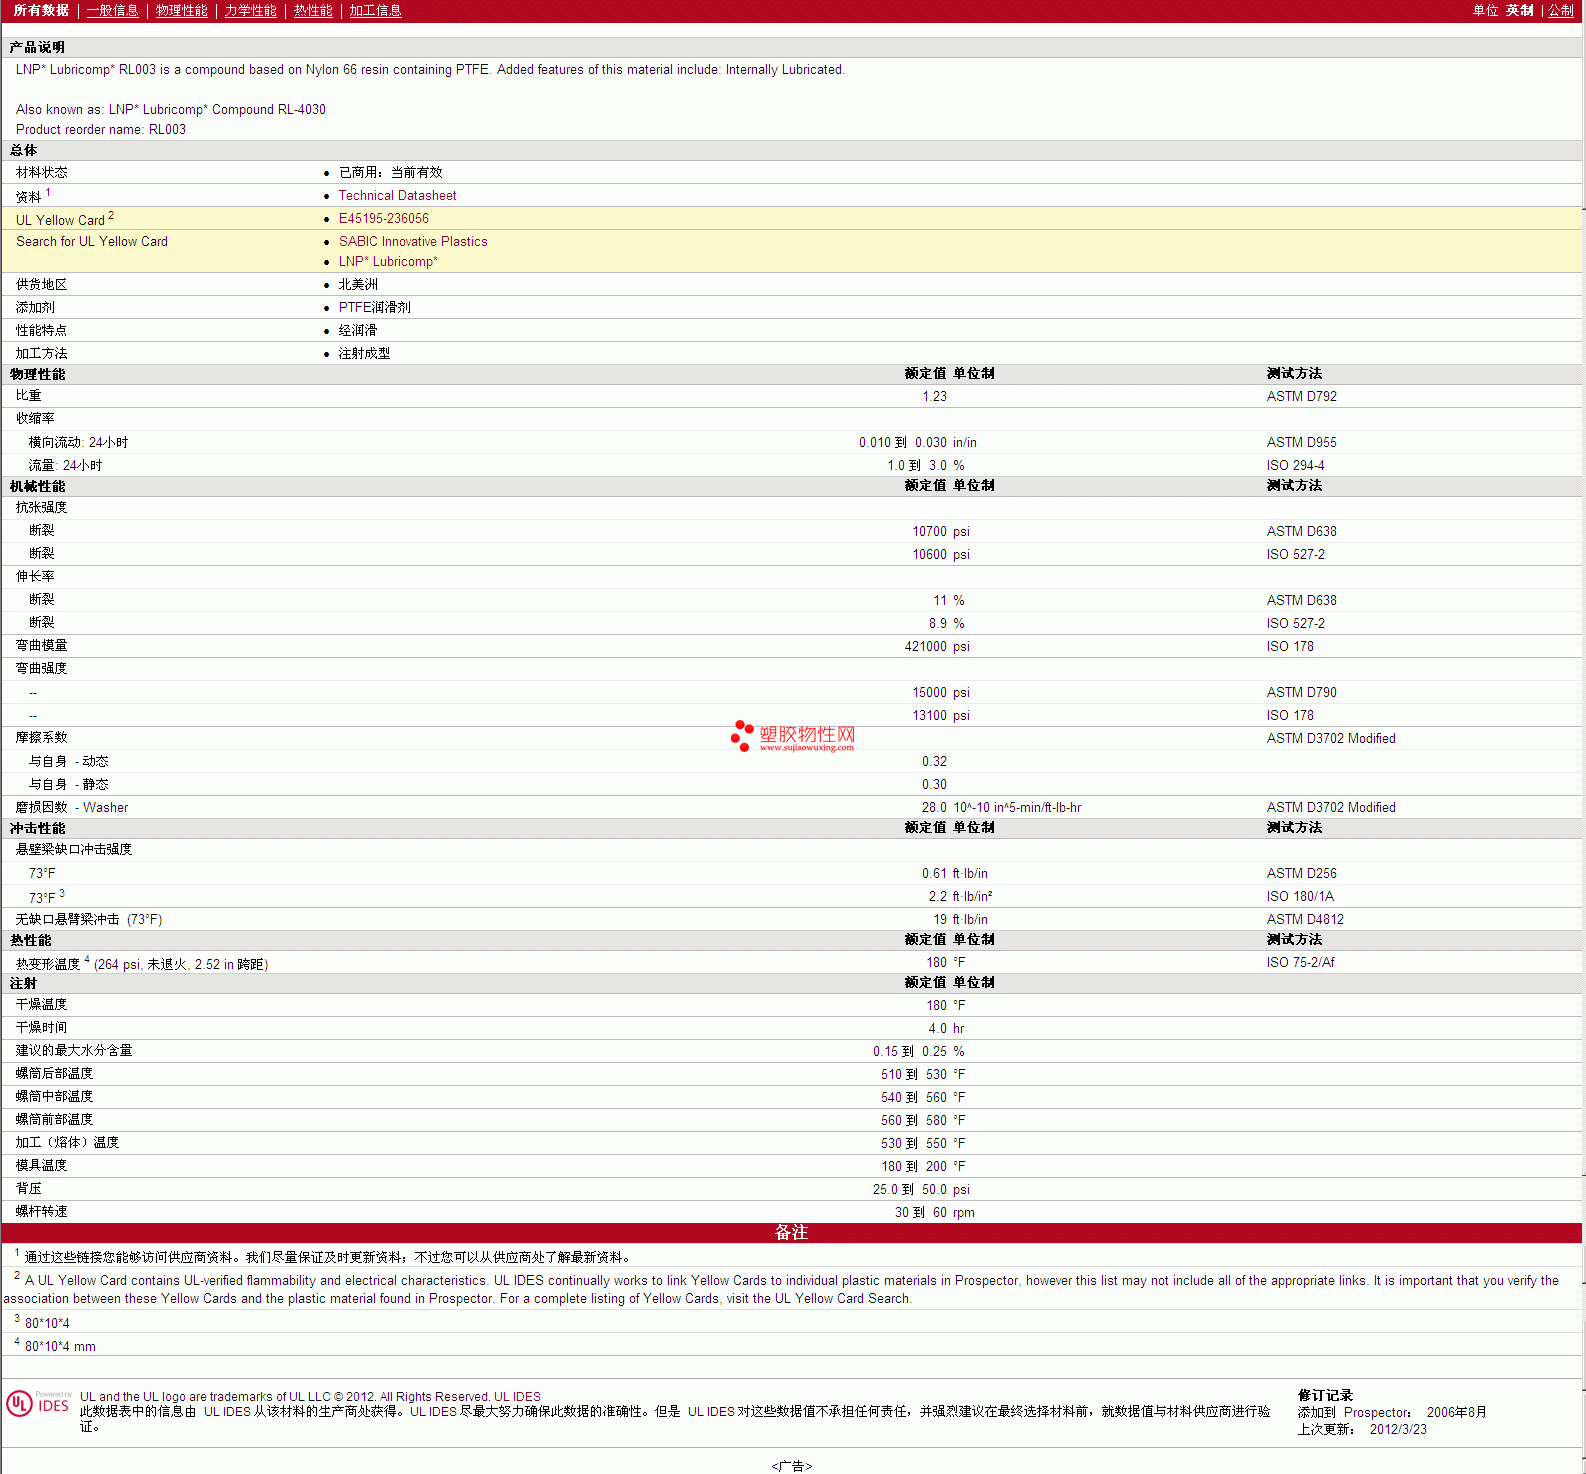The width and height of the screenshot is (1586, 1474).
Task: Select the 背压 row label
Action: (28, 1189)
